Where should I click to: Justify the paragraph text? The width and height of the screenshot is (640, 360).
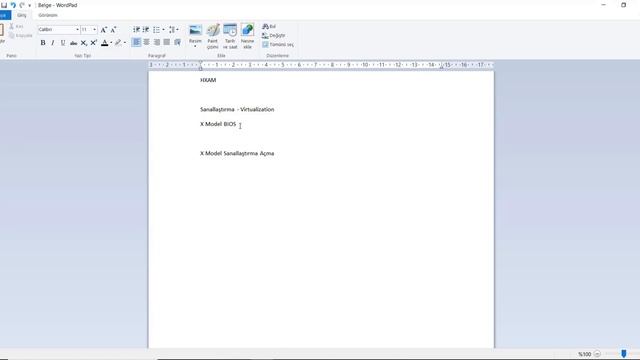coord(167,42)
